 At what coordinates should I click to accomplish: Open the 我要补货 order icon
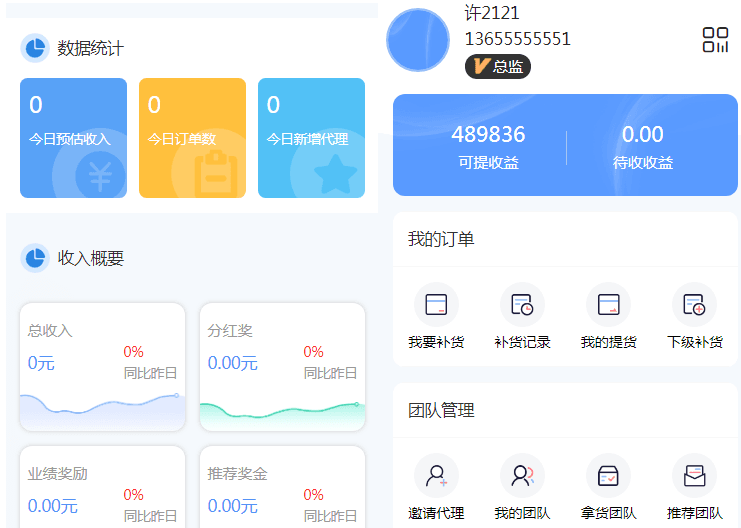click(436, 304)
